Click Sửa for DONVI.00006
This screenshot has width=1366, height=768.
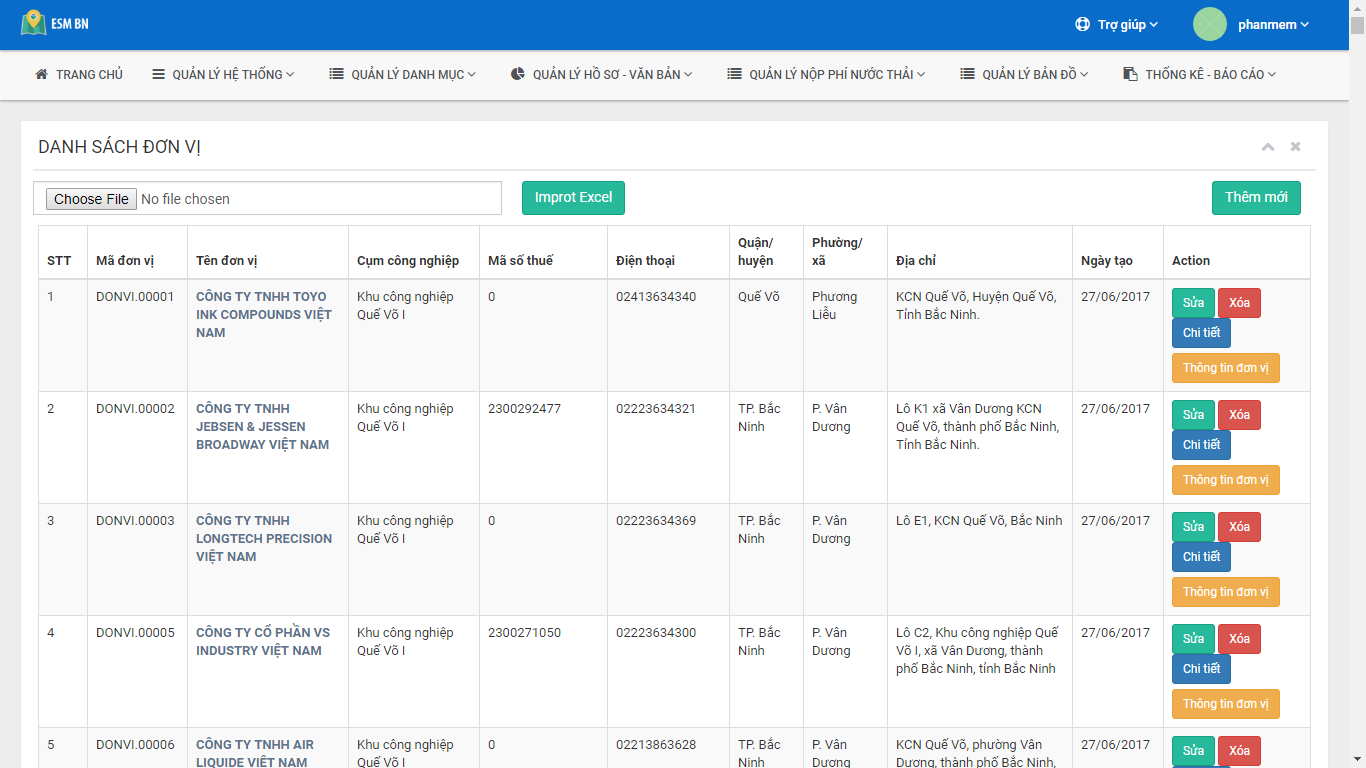[x=1193, y=751]
